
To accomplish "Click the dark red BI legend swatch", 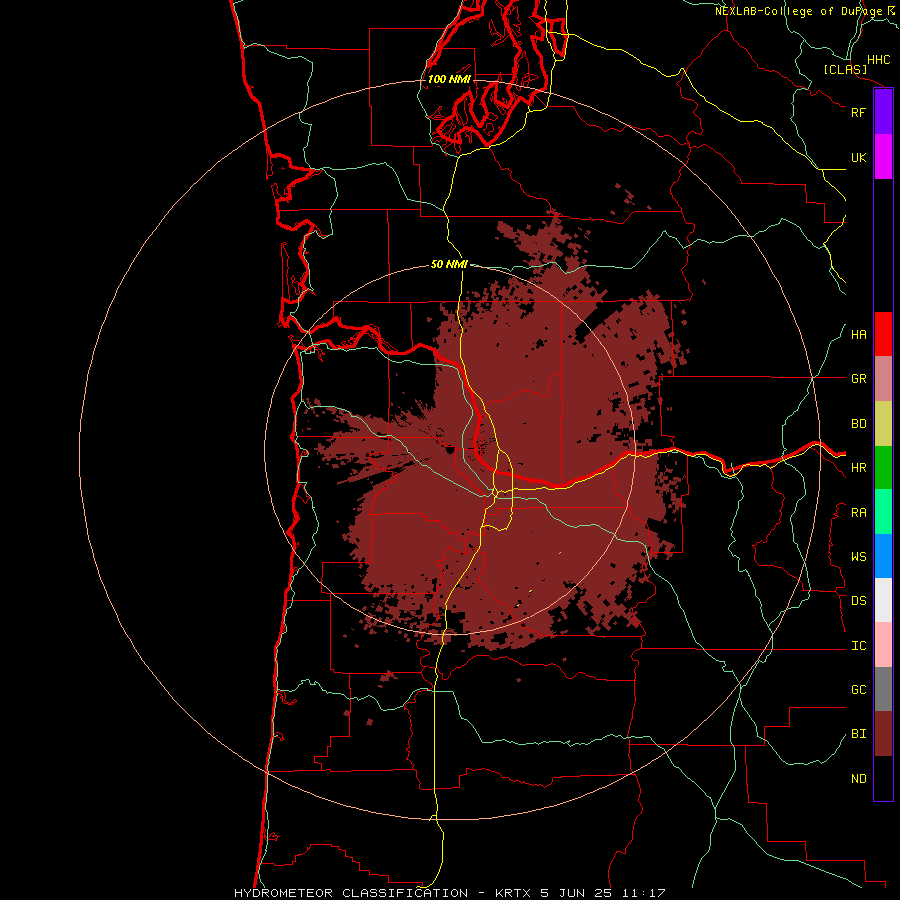I will coord(883,734).
